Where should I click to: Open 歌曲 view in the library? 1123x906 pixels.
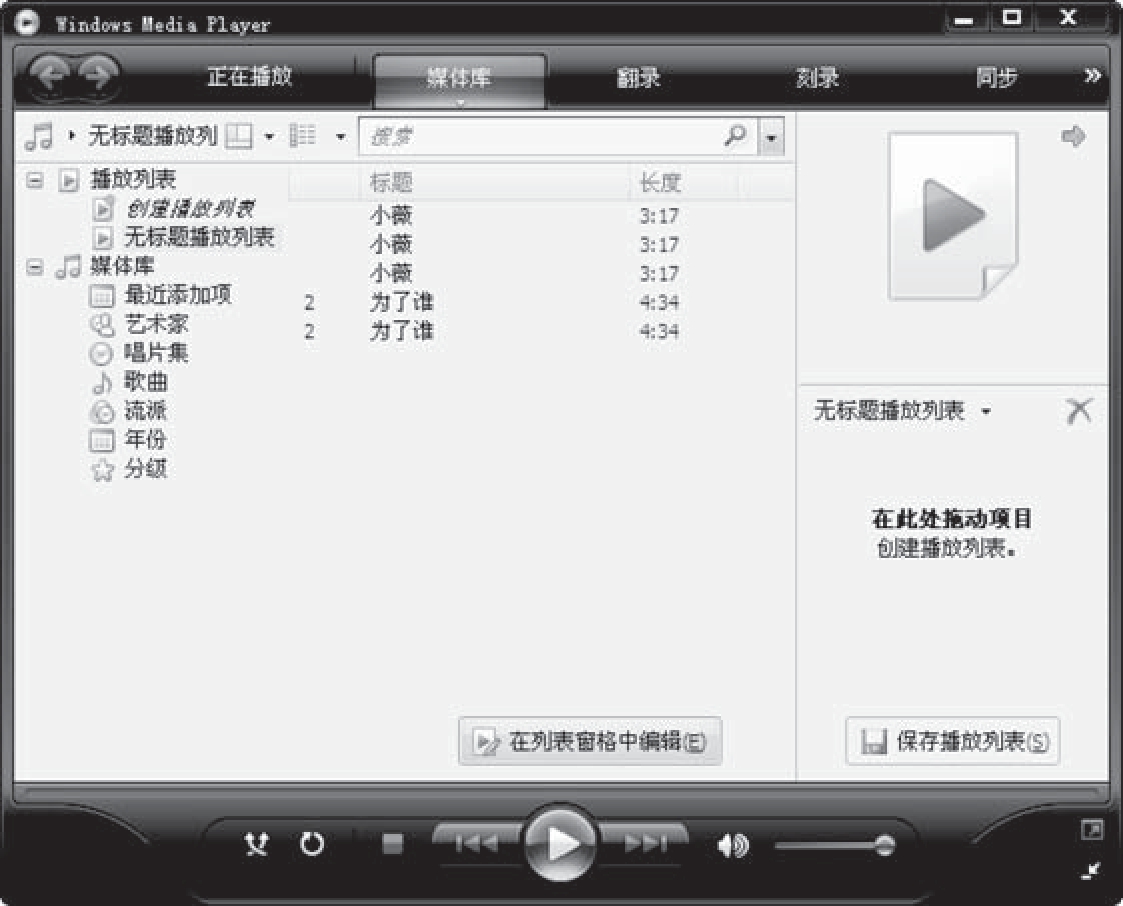[145, 381]
